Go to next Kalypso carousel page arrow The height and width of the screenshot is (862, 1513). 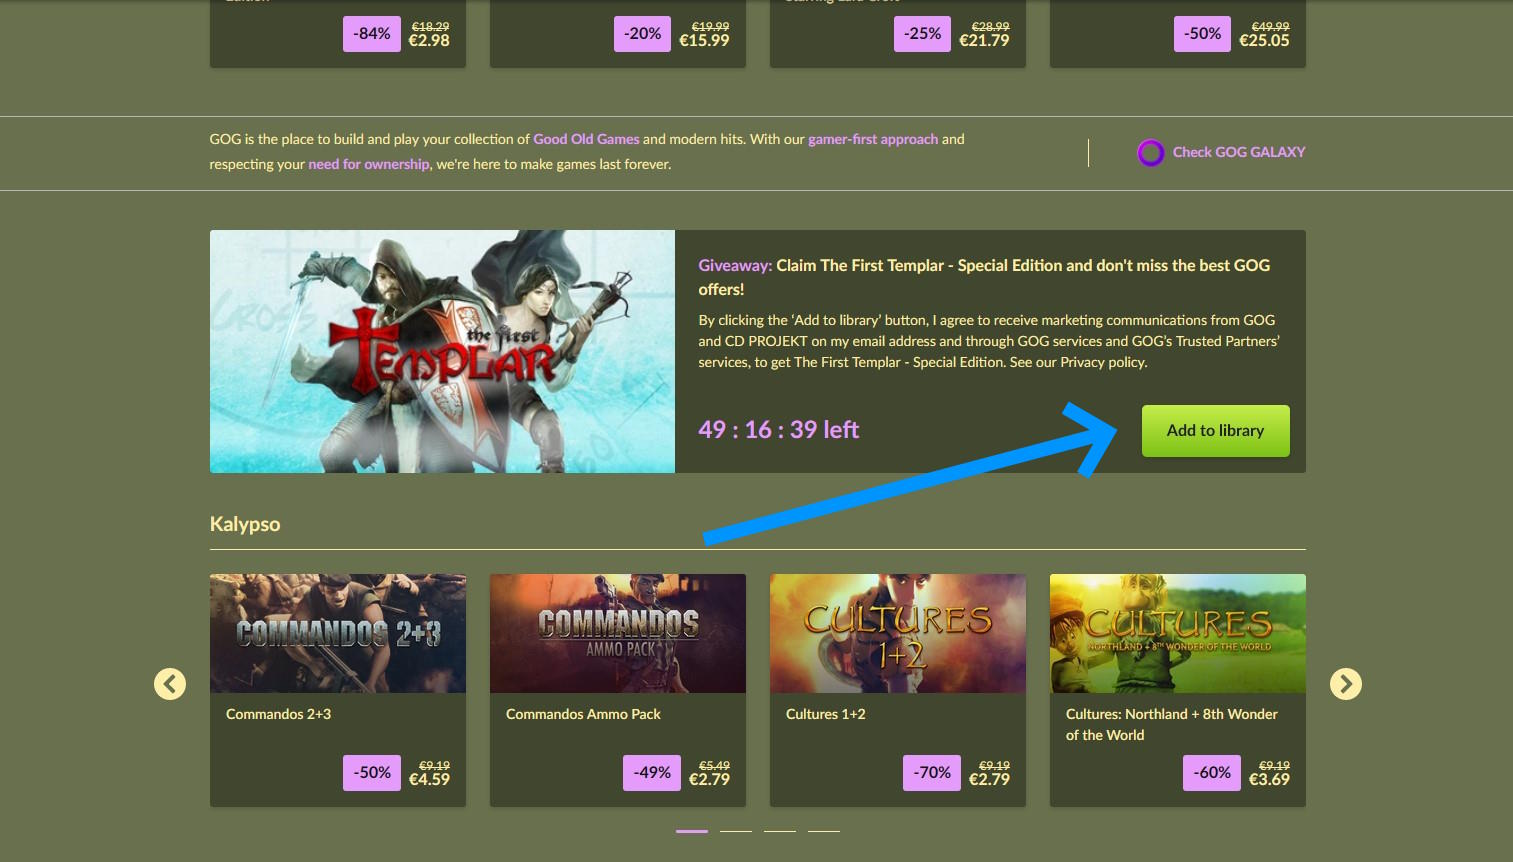[x=1345, y=684]
